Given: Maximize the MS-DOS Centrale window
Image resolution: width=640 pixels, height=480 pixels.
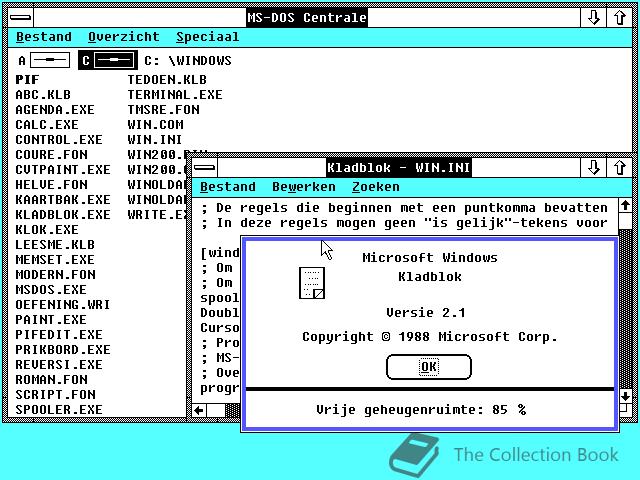Looking at the screenshot, I should (x=619, y=18).
